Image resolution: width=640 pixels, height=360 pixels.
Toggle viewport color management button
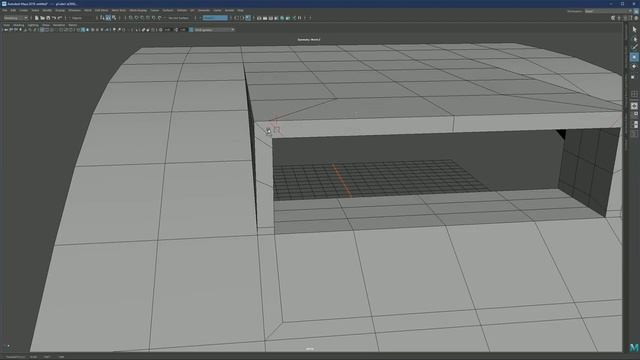tap(191, 30)
